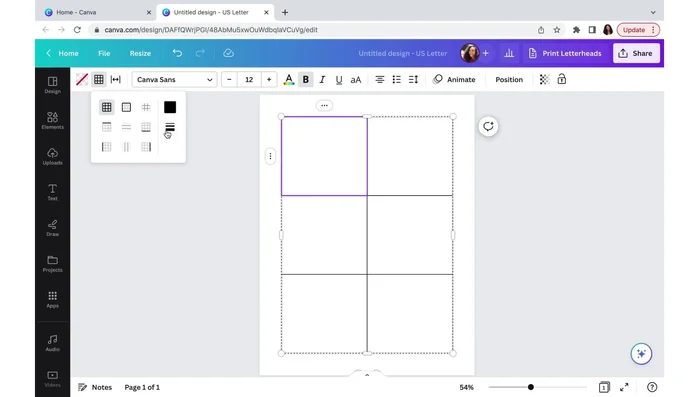Select left border option
The height and width of the screenshot is (397, 699).
click(107, 147)
